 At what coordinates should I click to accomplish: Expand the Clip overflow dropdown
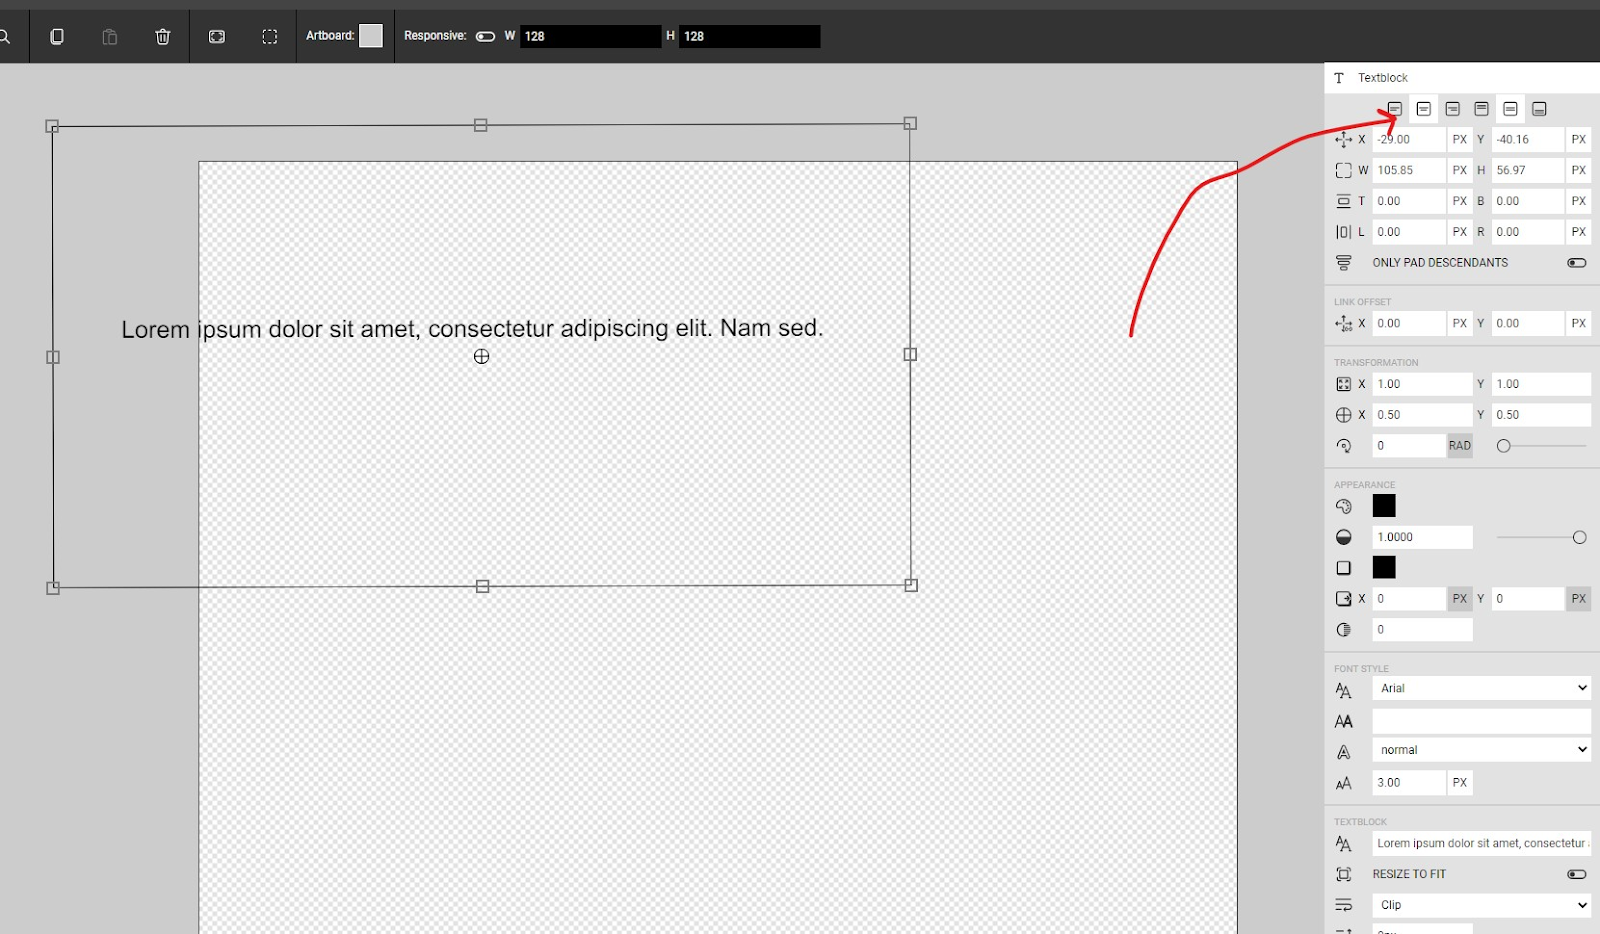click(1482, 905)
